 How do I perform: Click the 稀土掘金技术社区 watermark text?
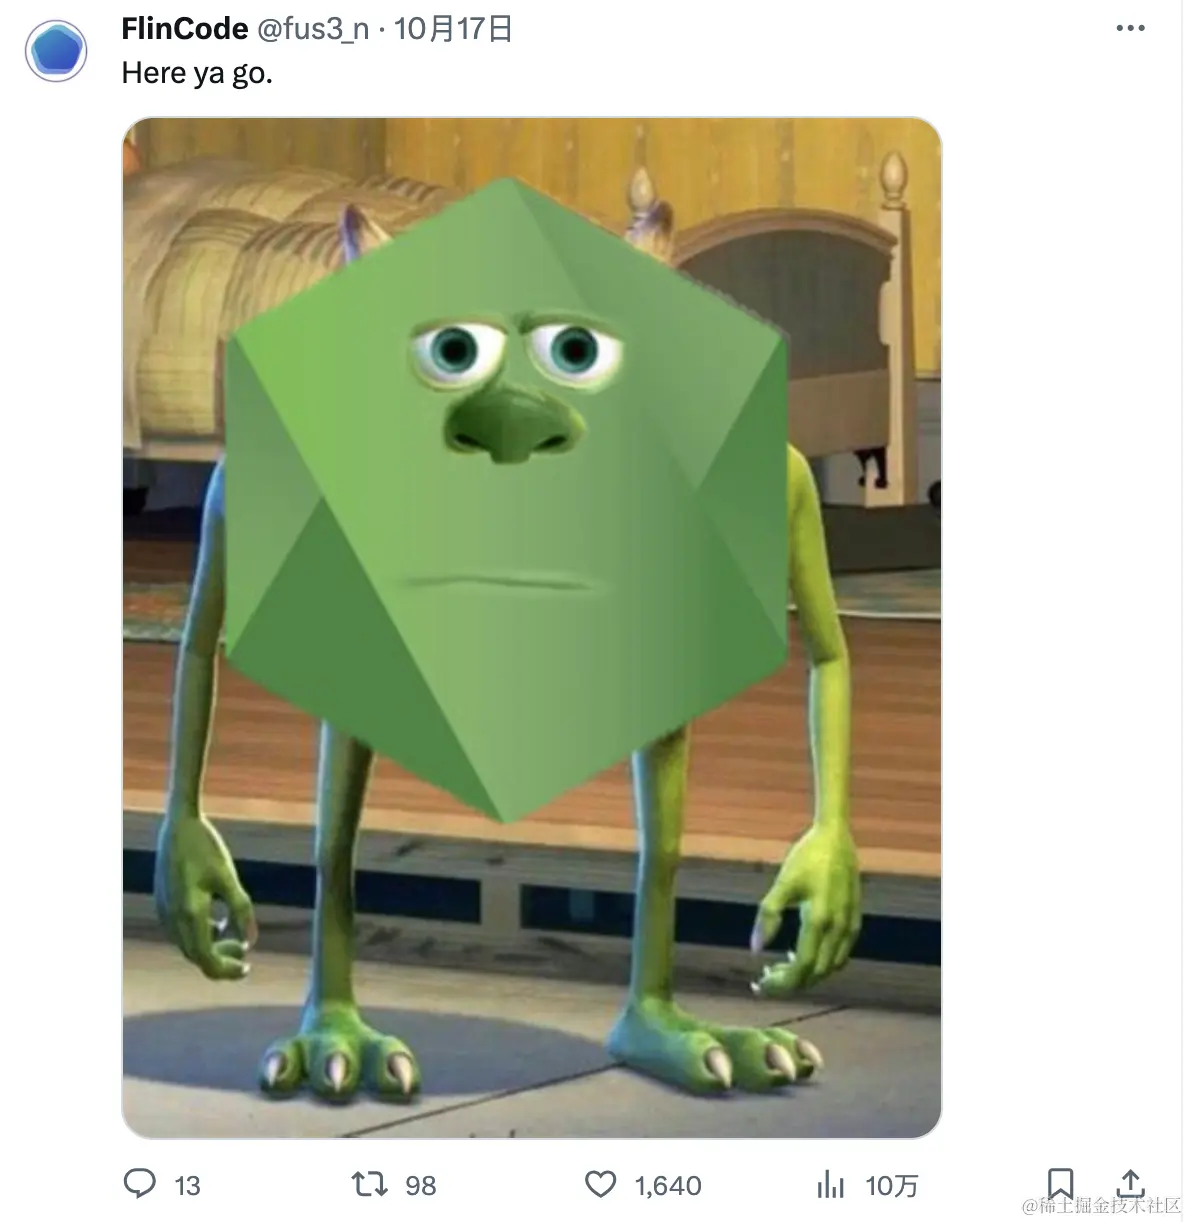tap(1102, 1206)
